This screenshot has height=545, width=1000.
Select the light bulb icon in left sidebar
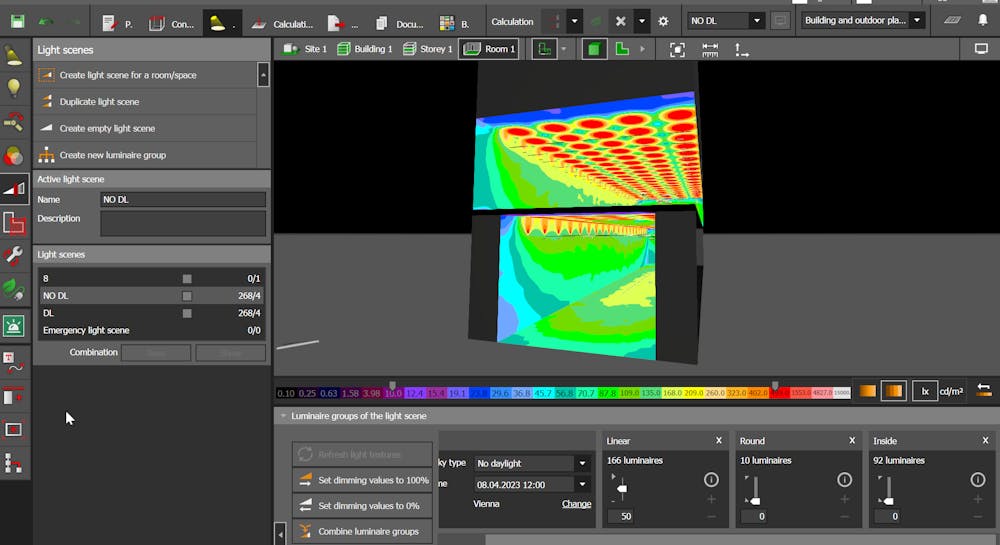[14, 88]
